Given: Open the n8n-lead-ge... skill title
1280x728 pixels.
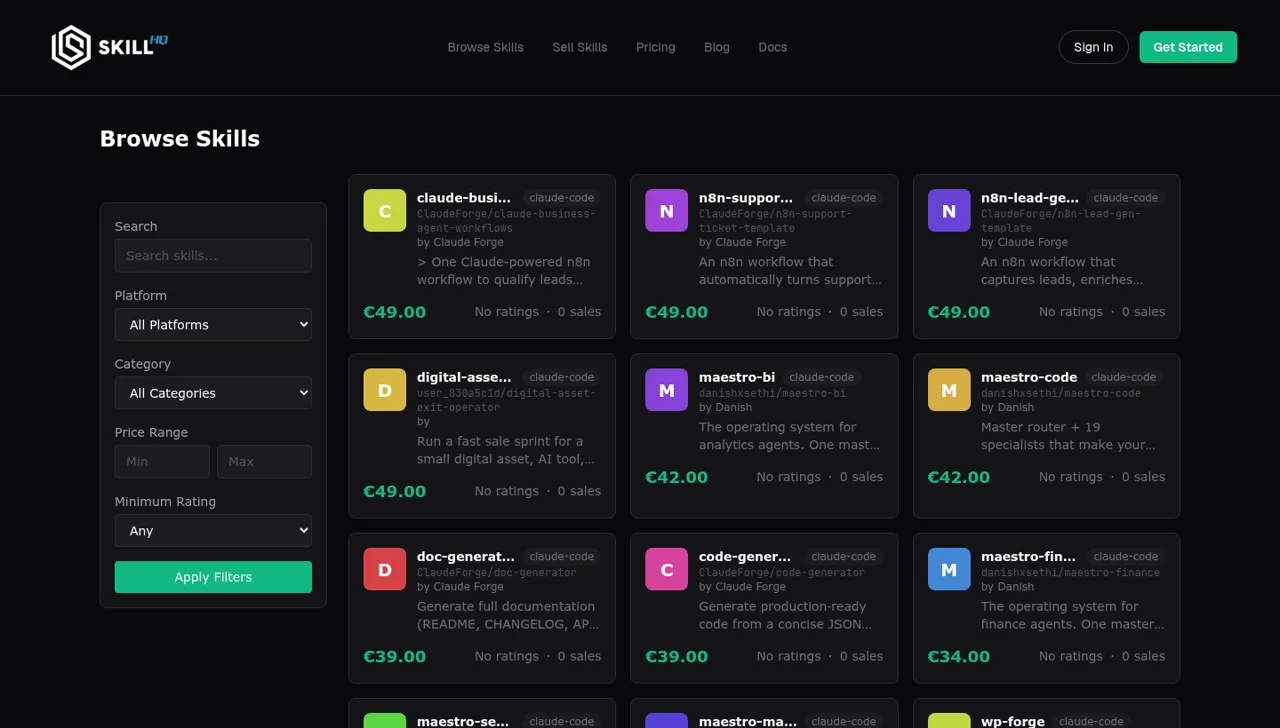Looking at the screenshot, I should 1030,198.
